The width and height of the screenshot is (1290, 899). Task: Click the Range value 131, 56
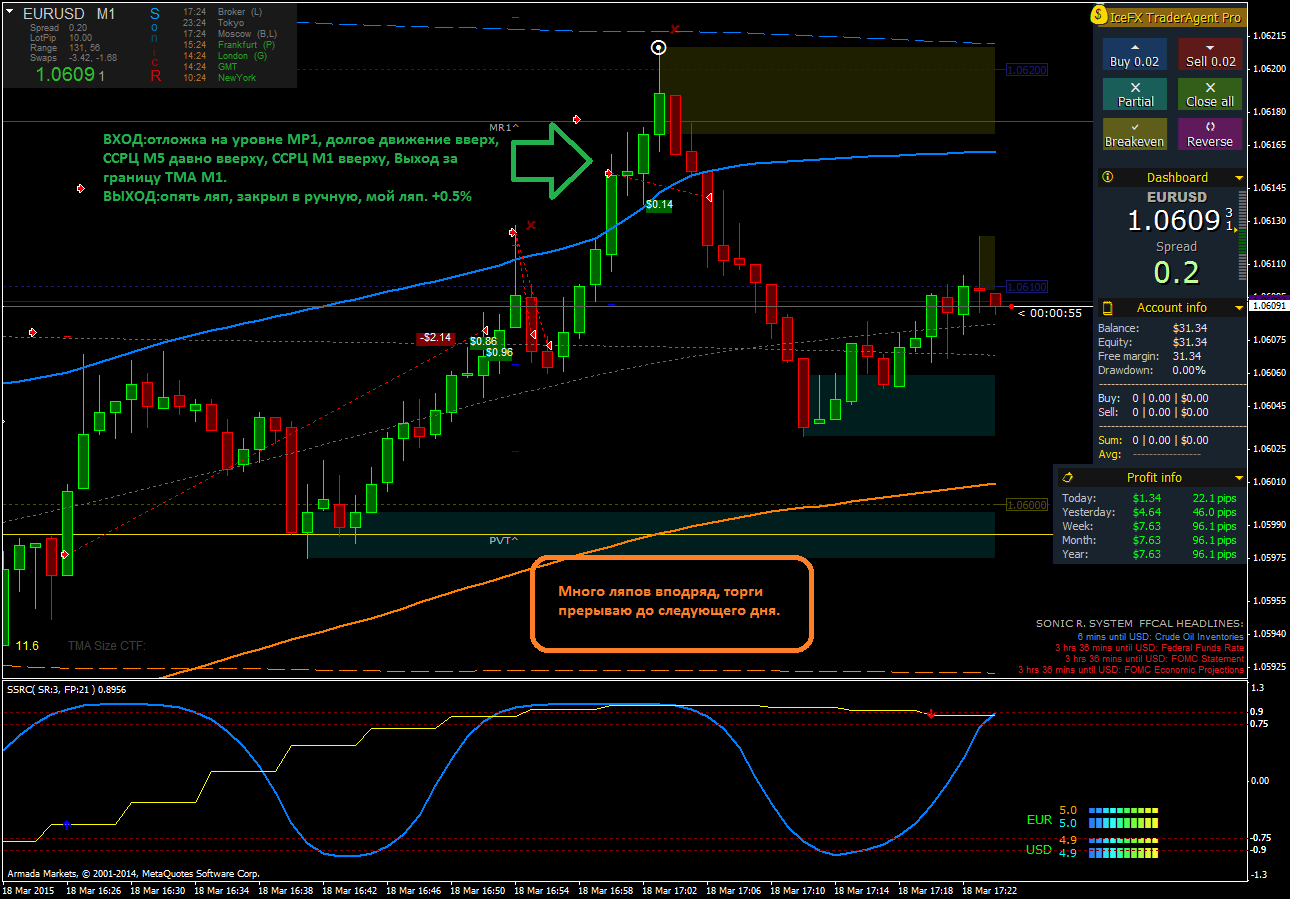[x=85, y=47]
